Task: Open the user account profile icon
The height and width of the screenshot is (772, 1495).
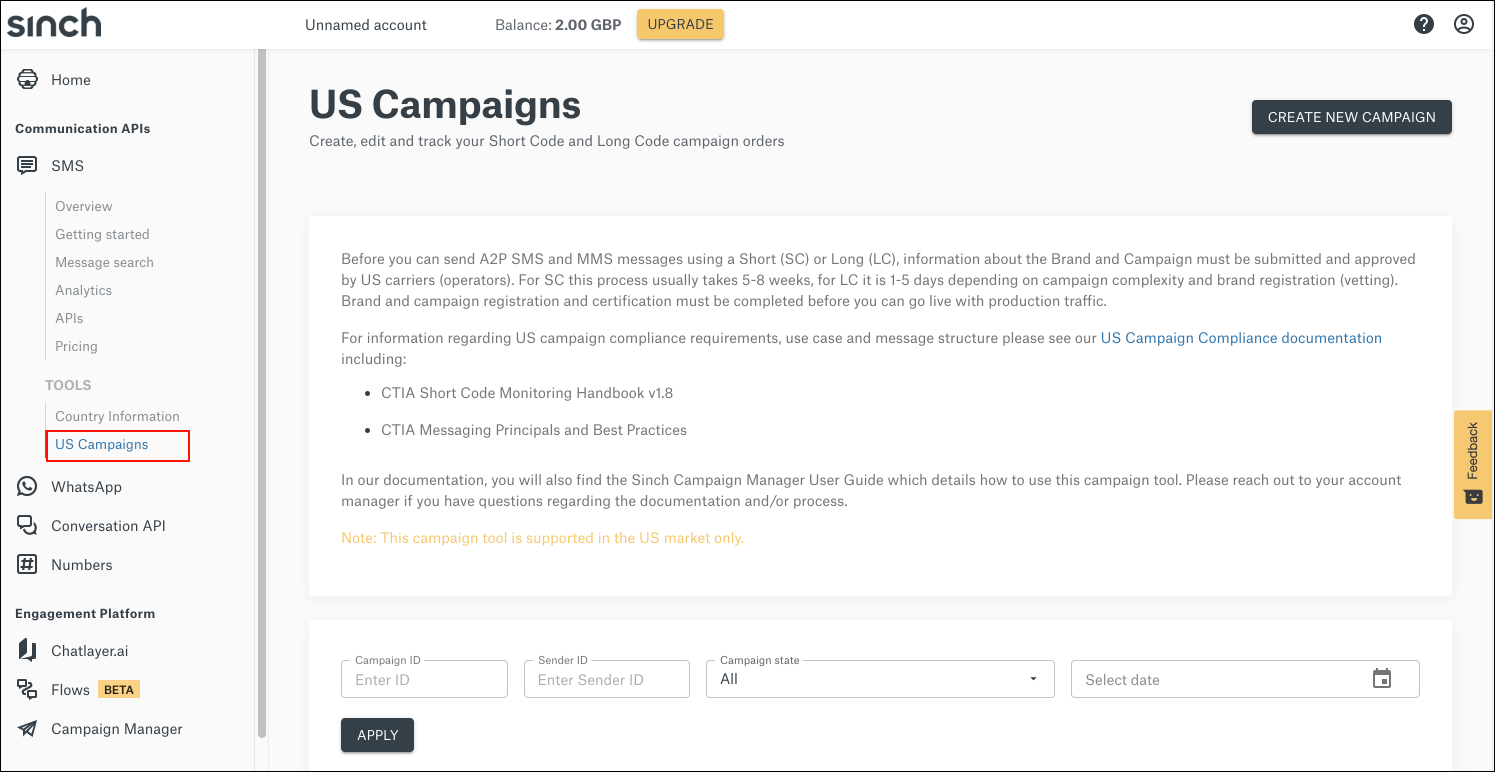Action: [x=1464, y=25]
